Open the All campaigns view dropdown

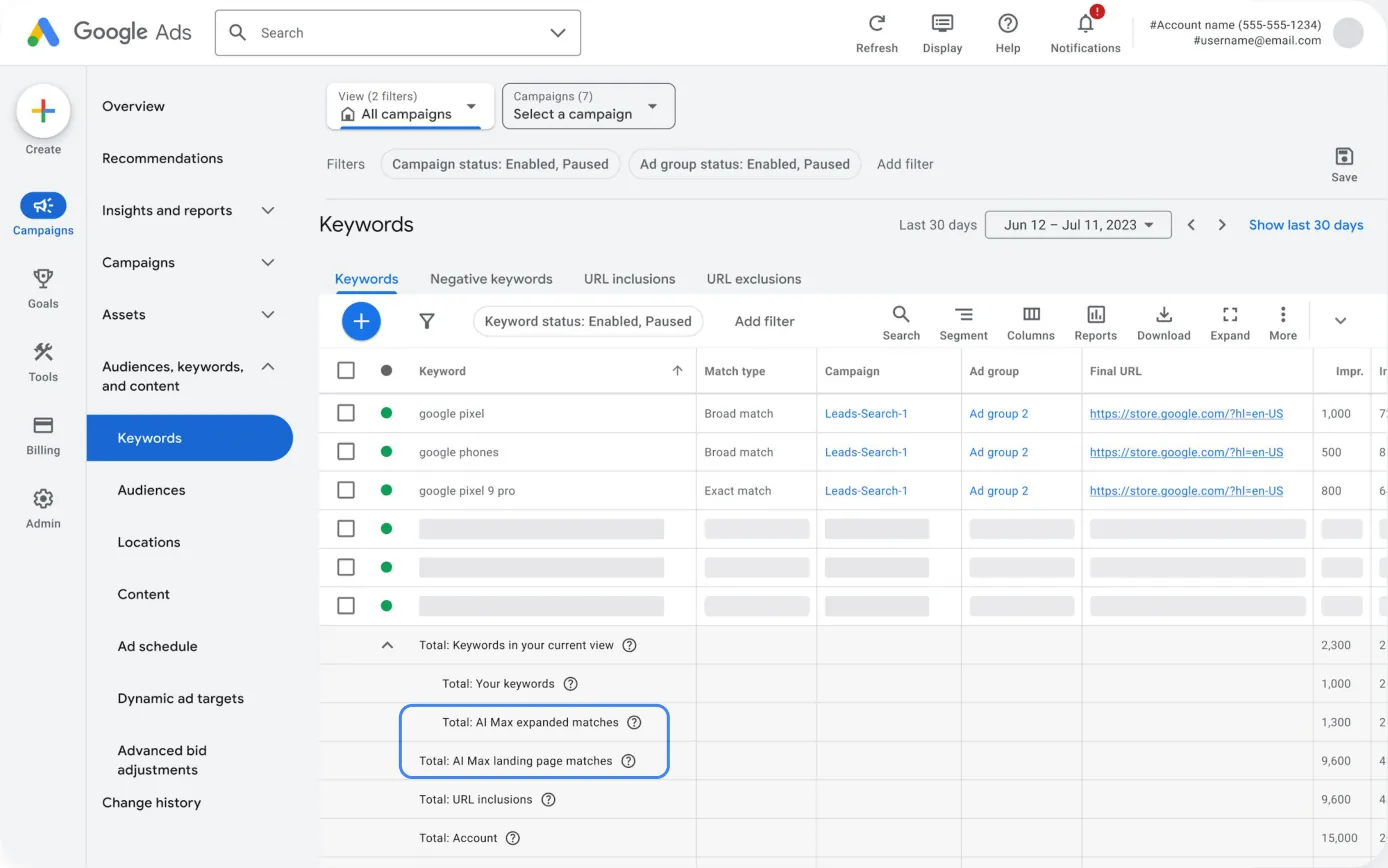tap(411, 106)
